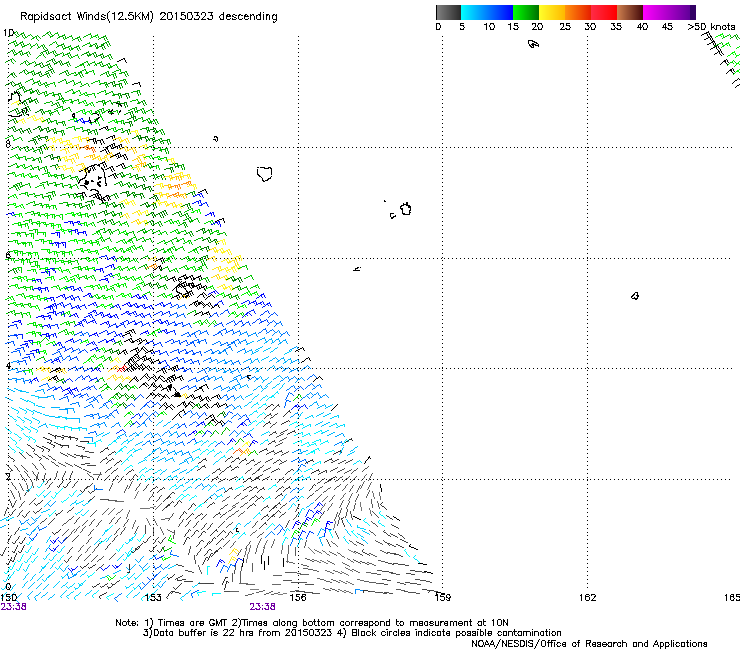Click the longitude label '162'
Screen dimensions: 740x650
point(588,598)
